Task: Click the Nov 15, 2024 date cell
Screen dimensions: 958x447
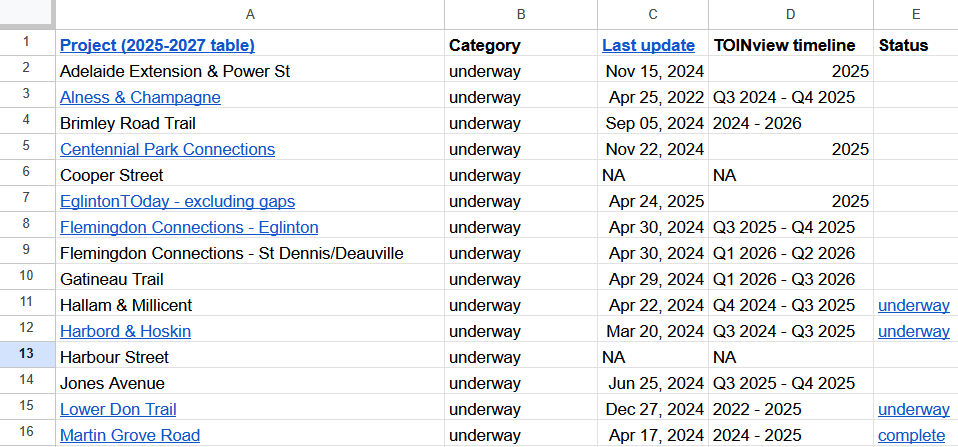Action: point(654,71)
